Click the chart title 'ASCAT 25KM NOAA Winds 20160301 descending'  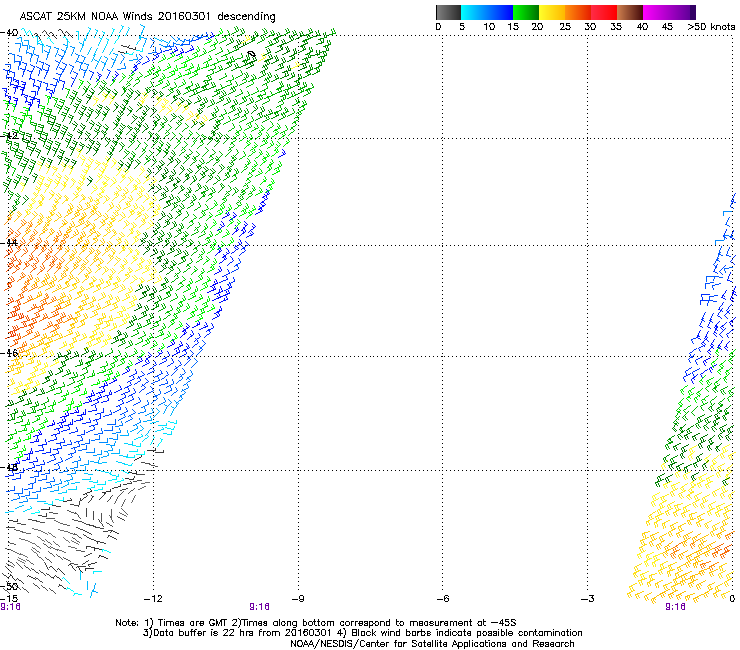[147, 17]
